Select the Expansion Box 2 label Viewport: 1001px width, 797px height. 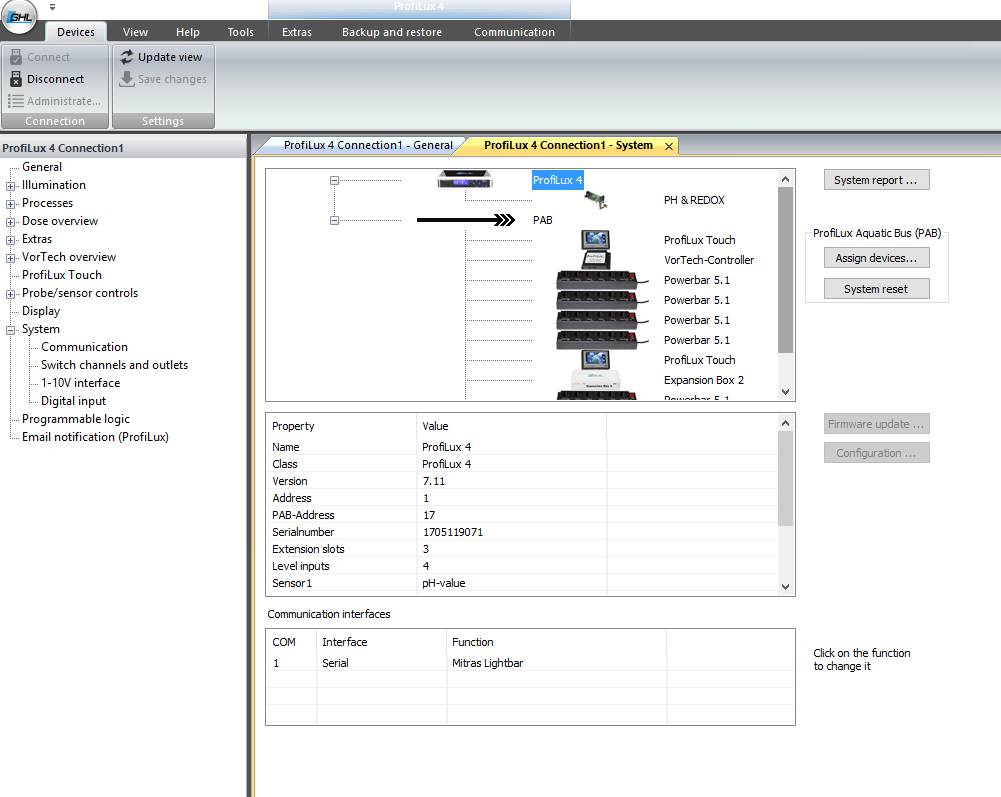[x=704, y=380]
